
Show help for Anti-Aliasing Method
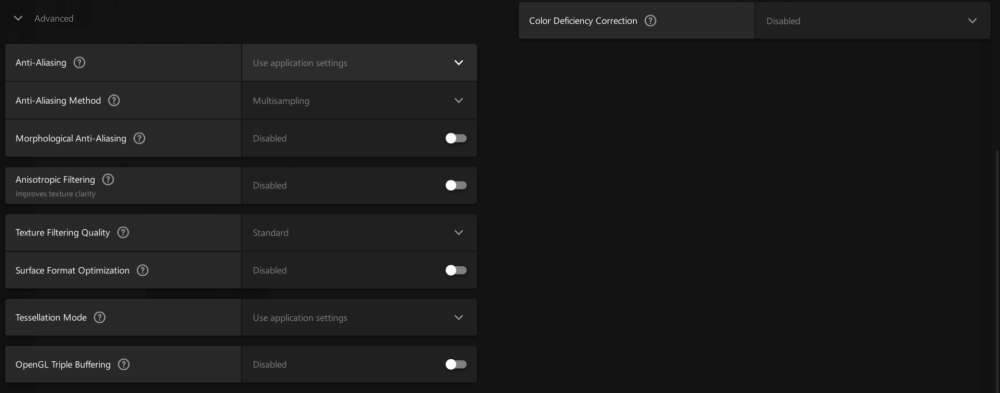pos(114,100)
